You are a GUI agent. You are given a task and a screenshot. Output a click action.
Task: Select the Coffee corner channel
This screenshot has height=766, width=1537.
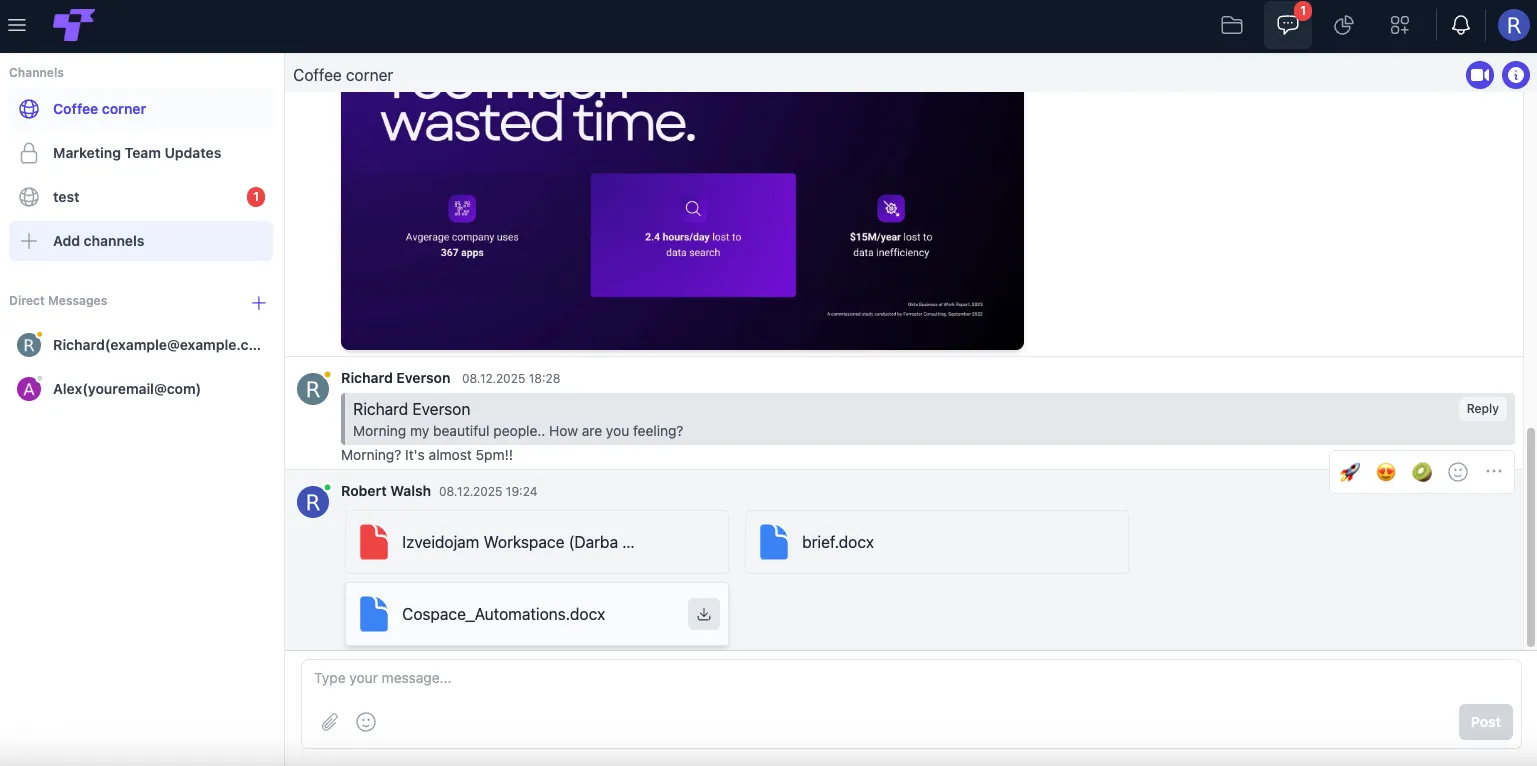(141, 109)
